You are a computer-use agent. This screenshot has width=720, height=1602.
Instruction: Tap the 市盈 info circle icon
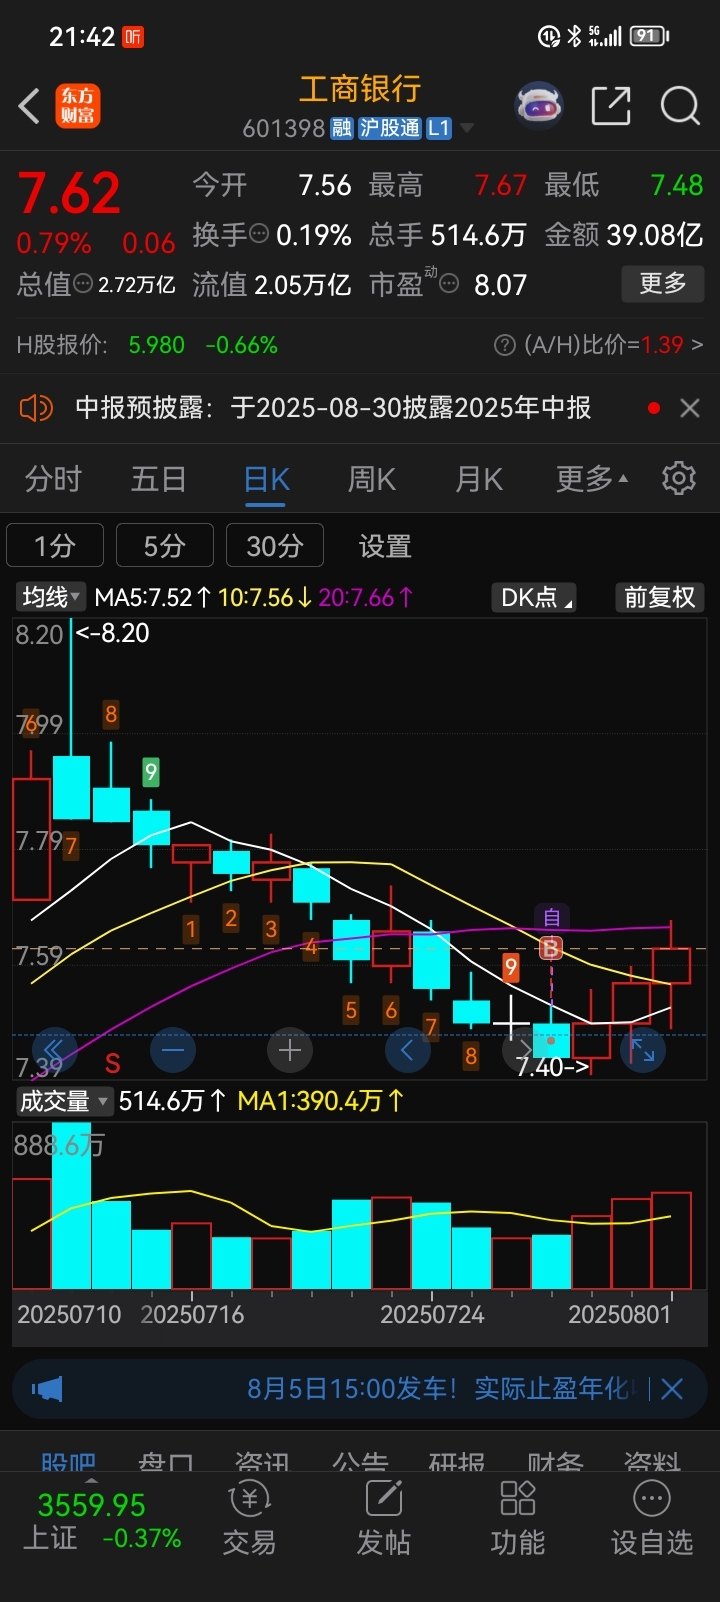click(x=450, y=284)
